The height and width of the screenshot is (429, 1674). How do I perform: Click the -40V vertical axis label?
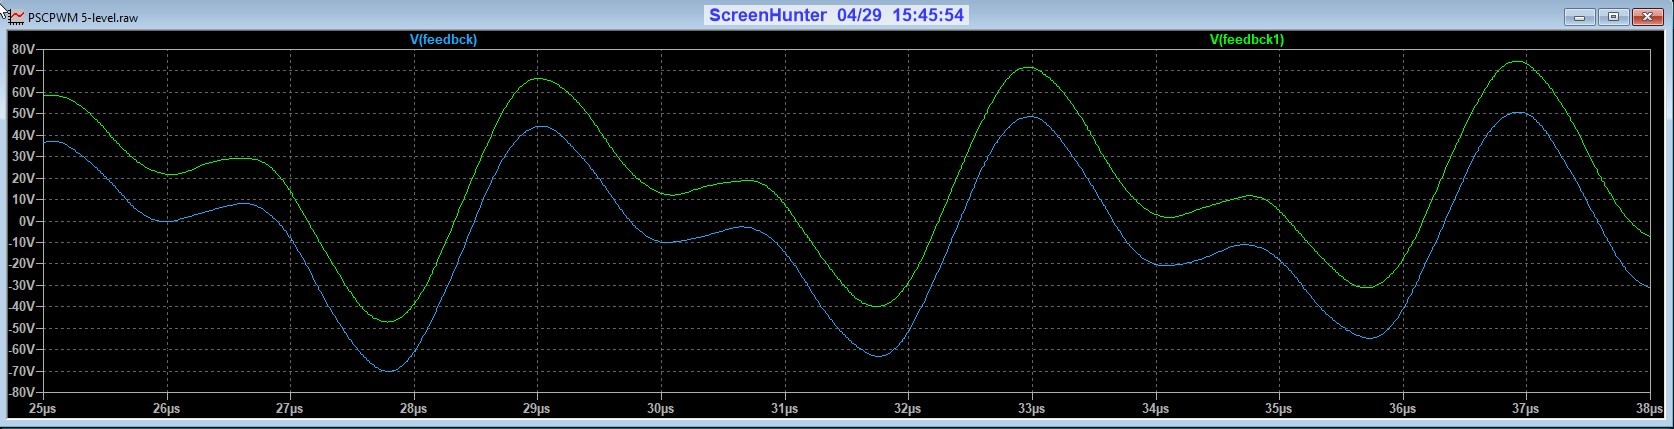click(x=22, y=307)
